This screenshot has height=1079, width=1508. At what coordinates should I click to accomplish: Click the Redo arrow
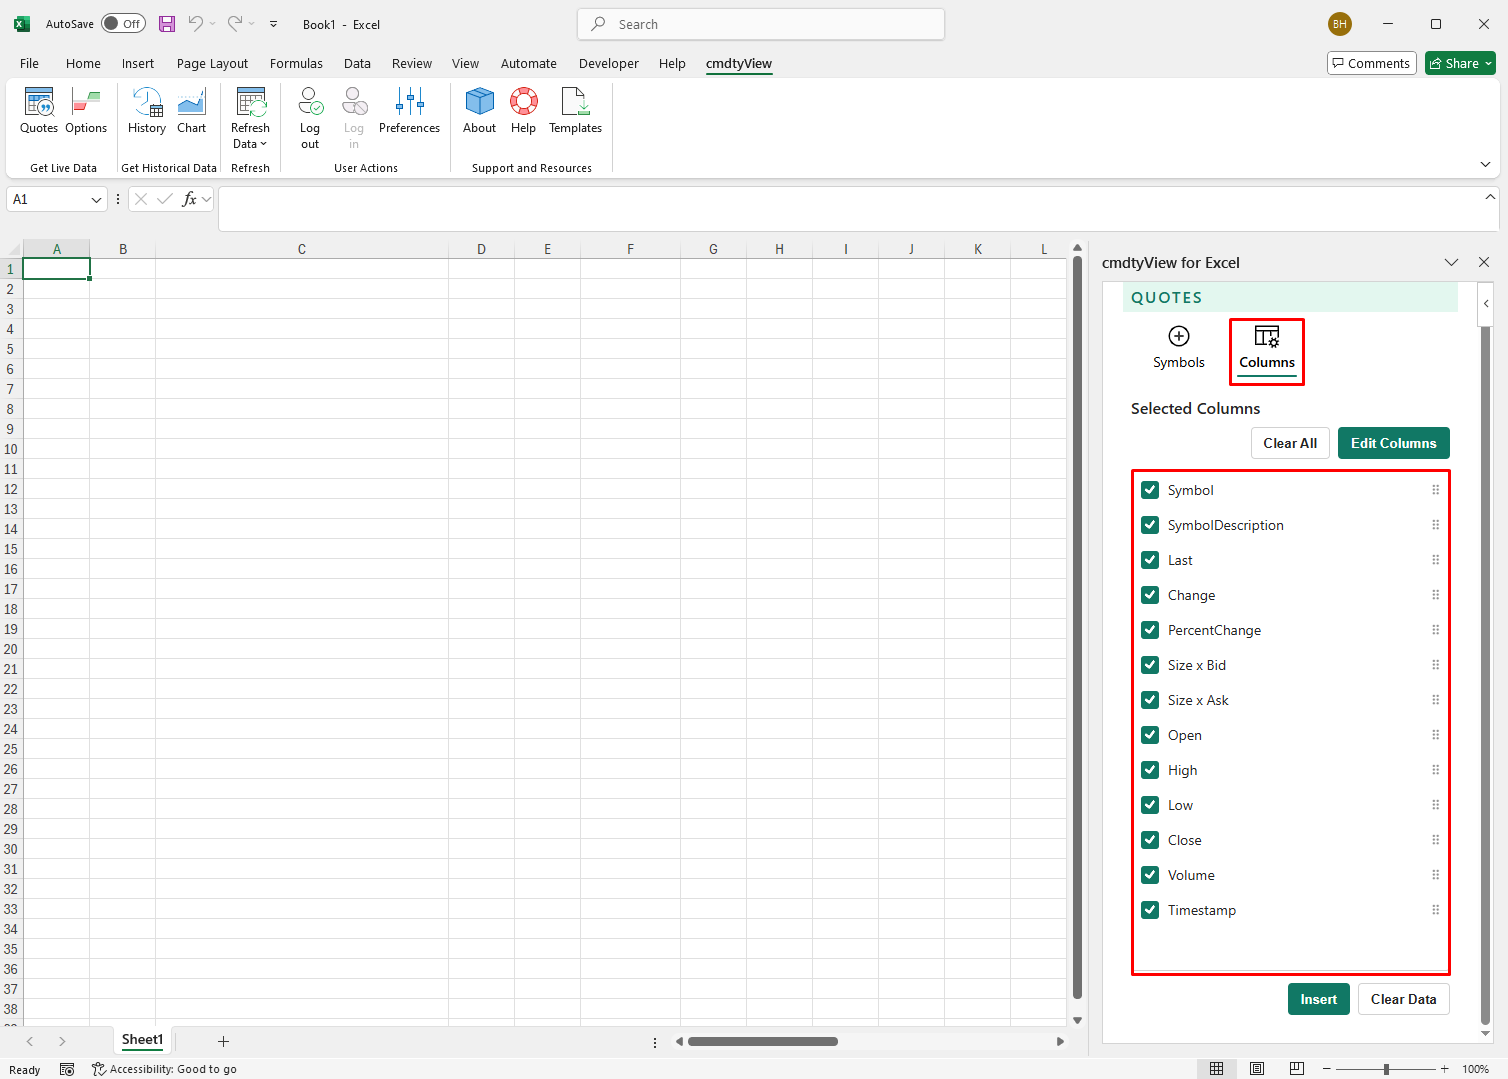pos(235,24)
